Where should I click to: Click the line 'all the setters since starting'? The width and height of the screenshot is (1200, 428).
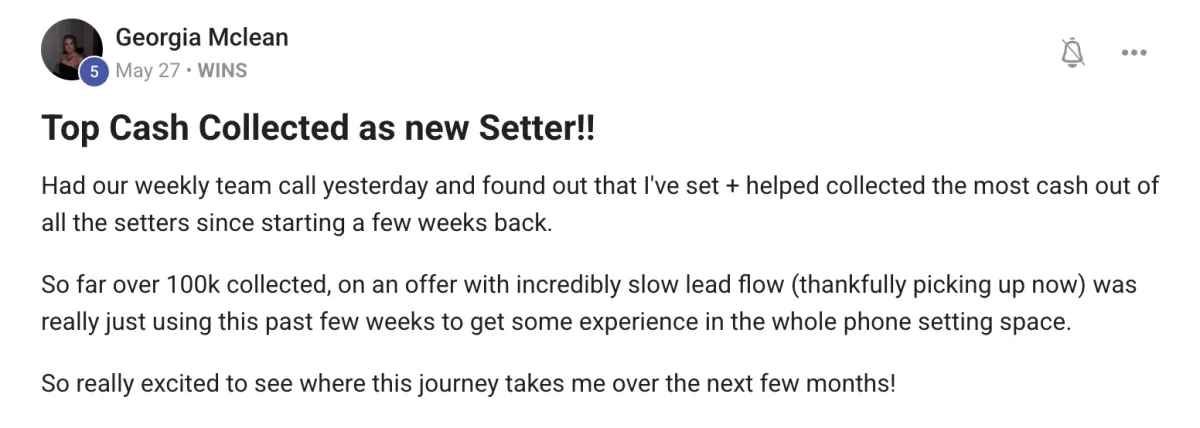(296, 222)
